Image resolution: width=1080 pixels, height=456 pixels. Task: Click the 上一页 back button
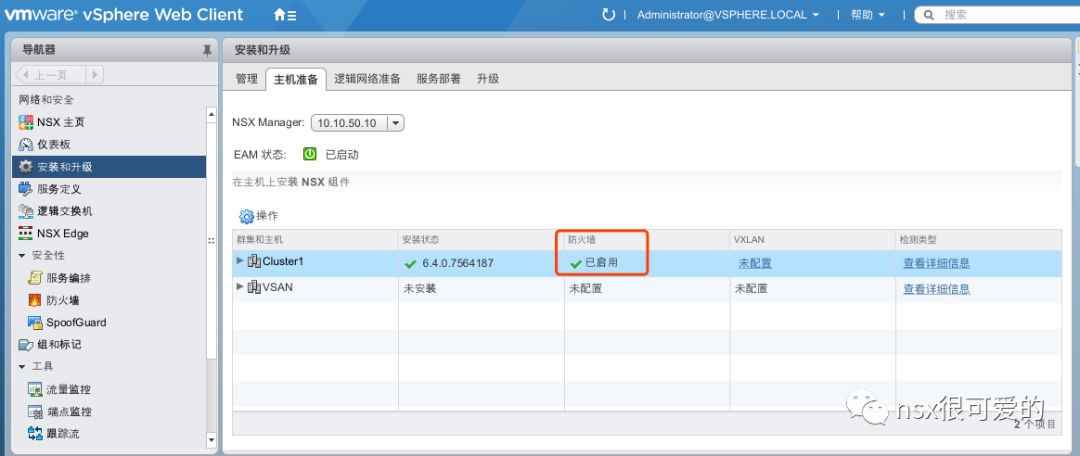pyautogui.click(x=50, y=74)
